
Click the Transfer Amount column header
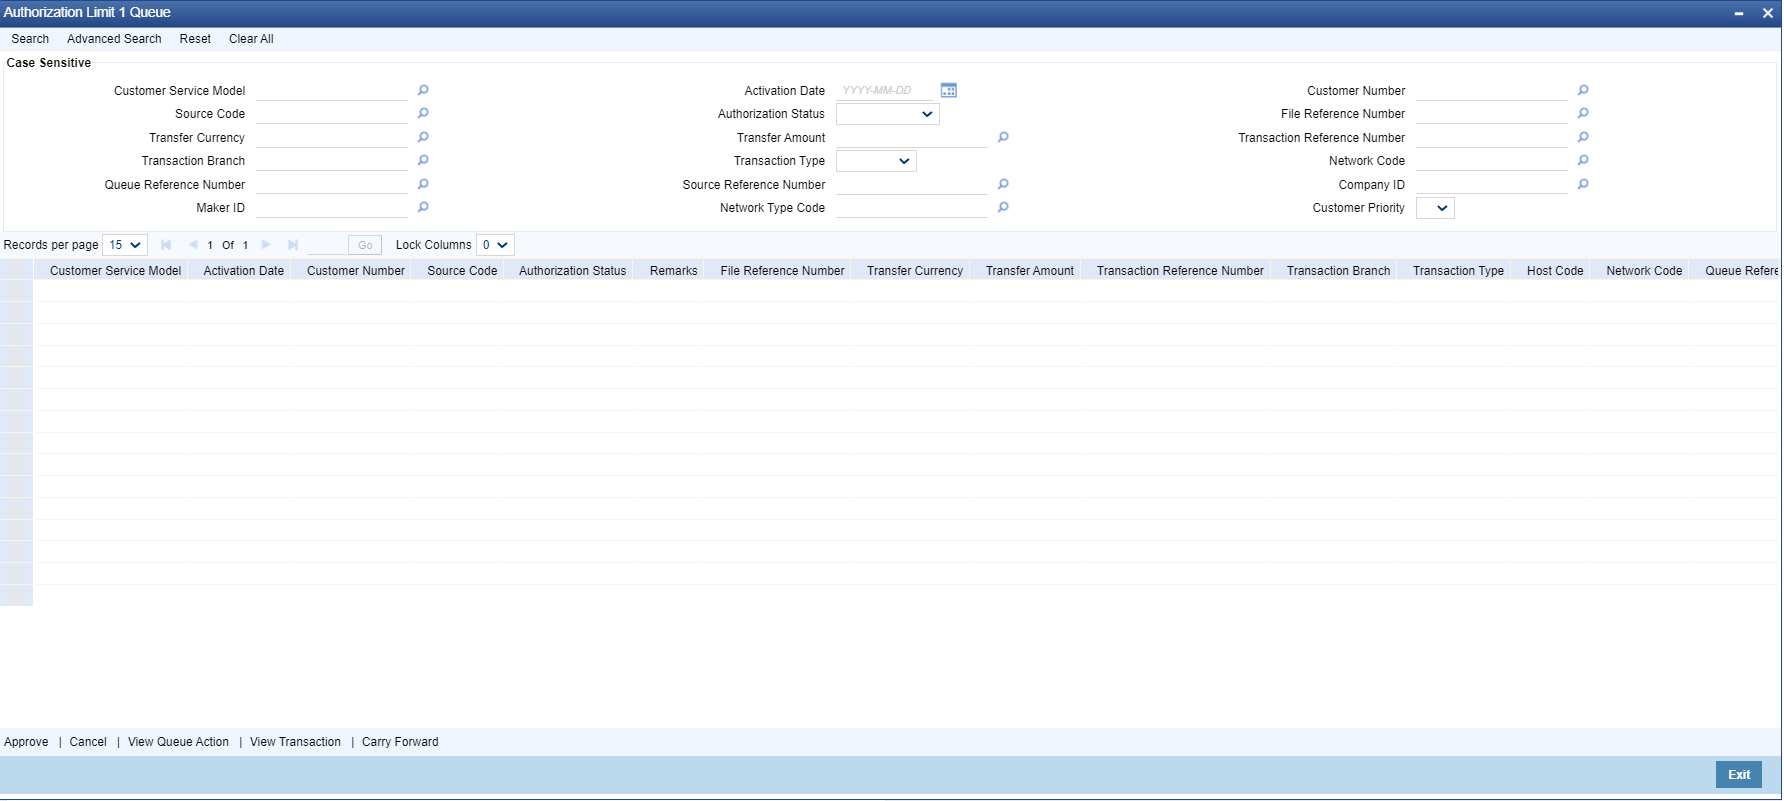coord(1029,271)
